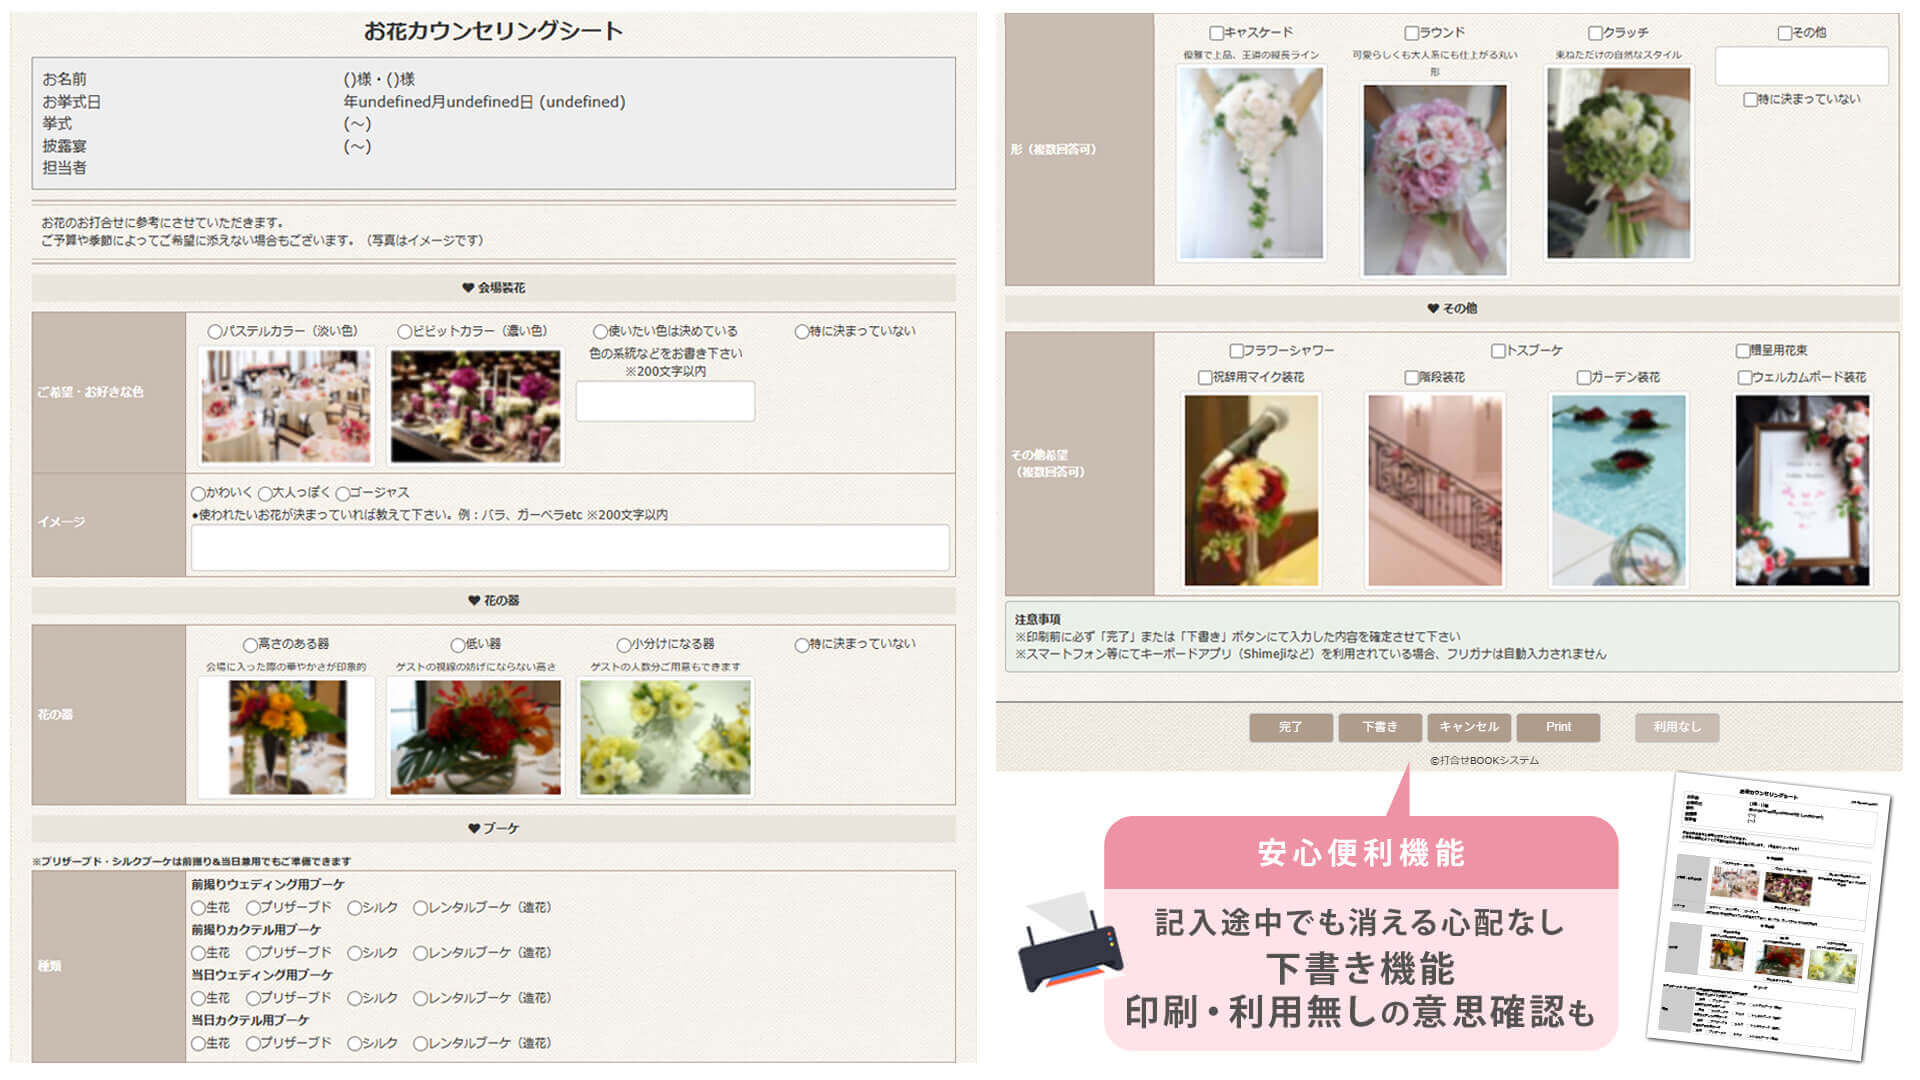
Task: Check 階段装花 option
Action: click(x=1412, y=378)
